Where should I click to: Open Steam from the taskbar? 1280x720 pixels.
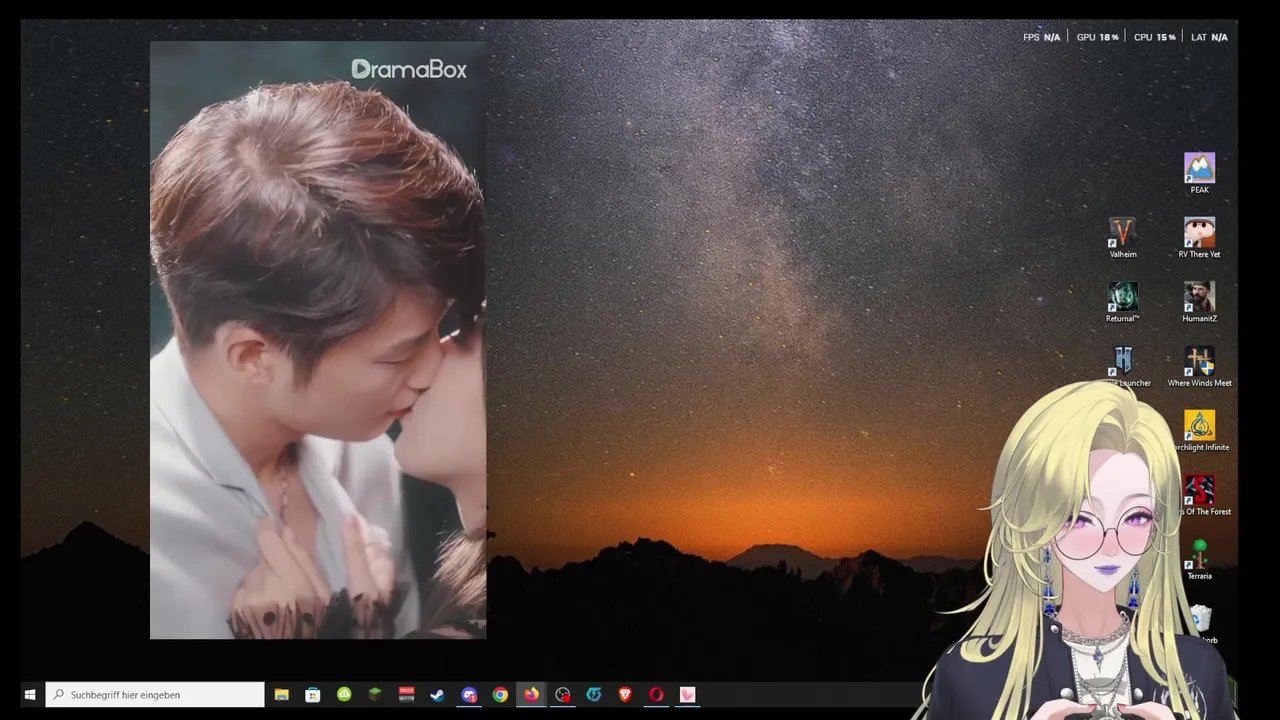(x=437, y=694)
